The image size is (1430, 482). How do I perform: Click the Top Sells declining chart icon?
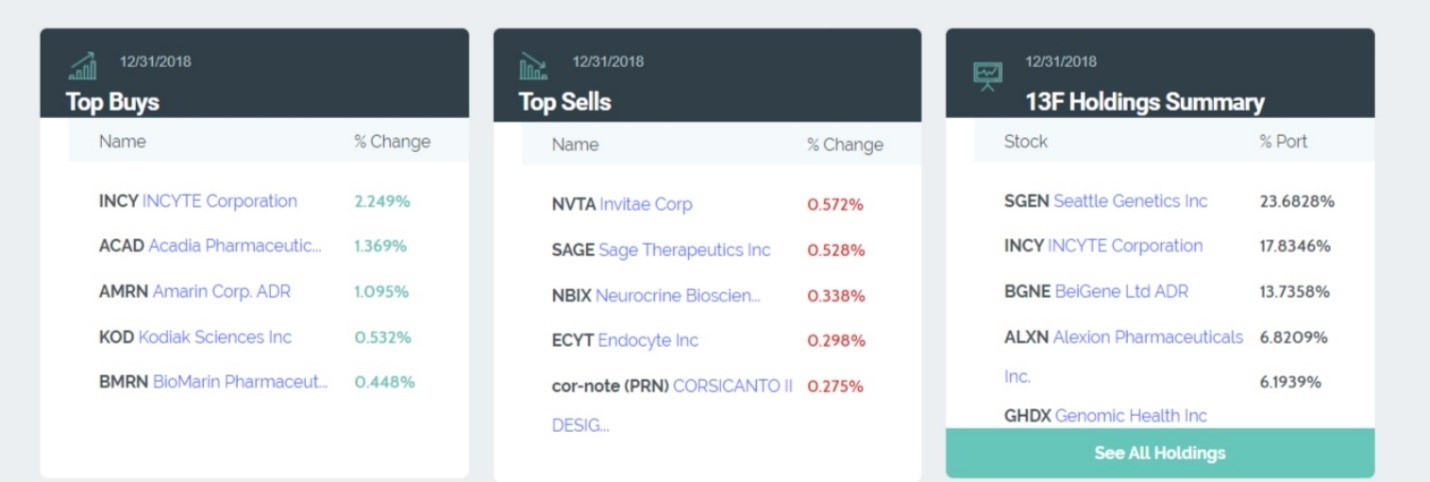(x=533, y=67)
